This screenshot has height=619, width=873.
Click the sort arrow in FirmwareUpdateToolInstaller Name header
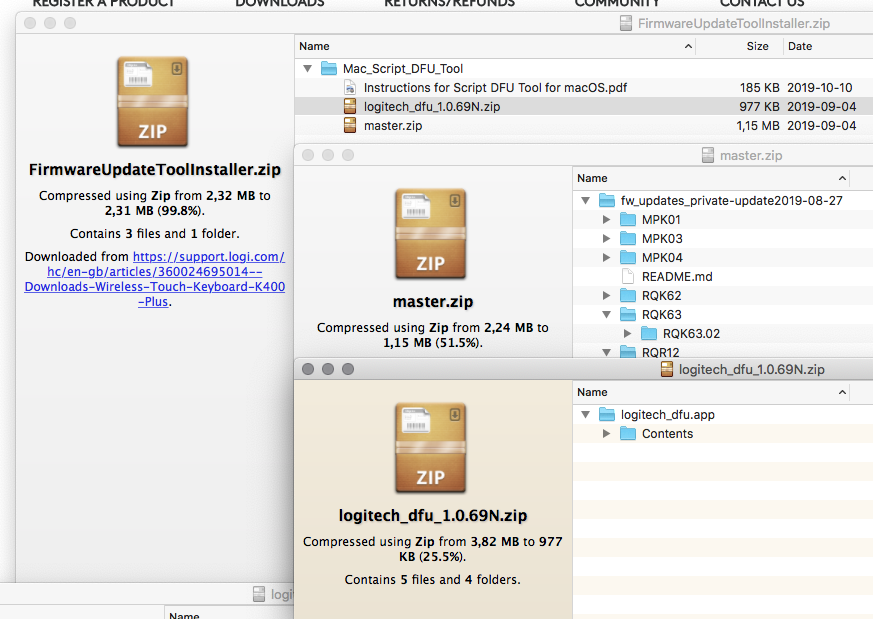tap(688, 46)
